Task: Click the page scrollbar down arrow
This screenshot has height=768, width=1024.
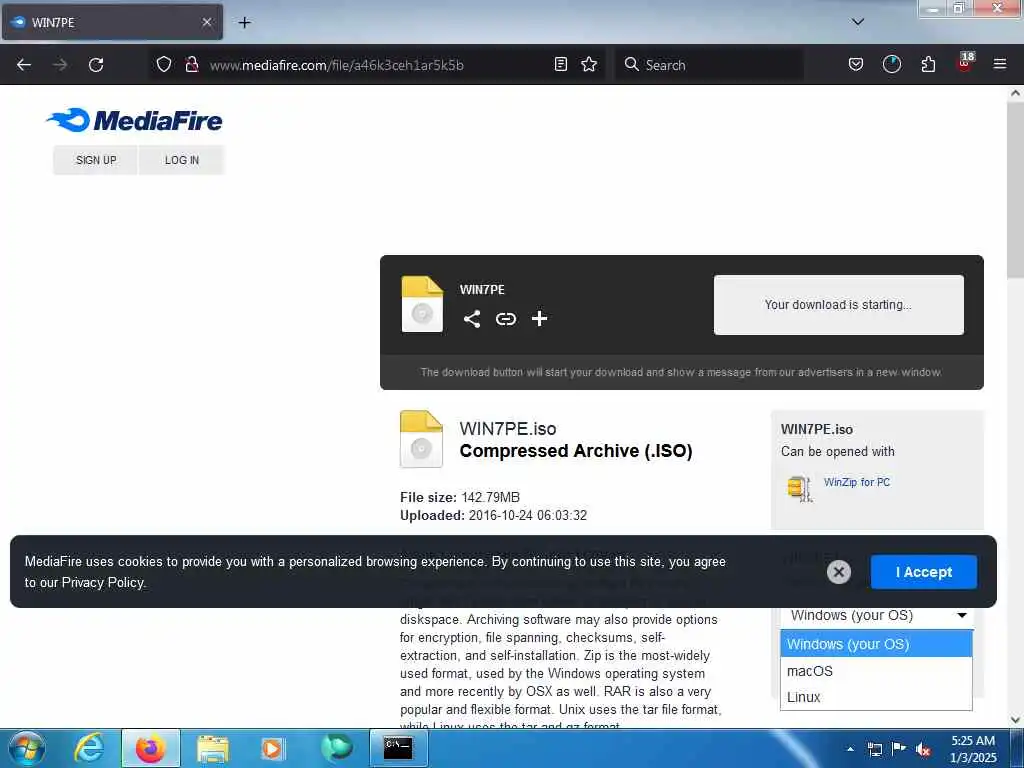Action: coord(1015,720)
